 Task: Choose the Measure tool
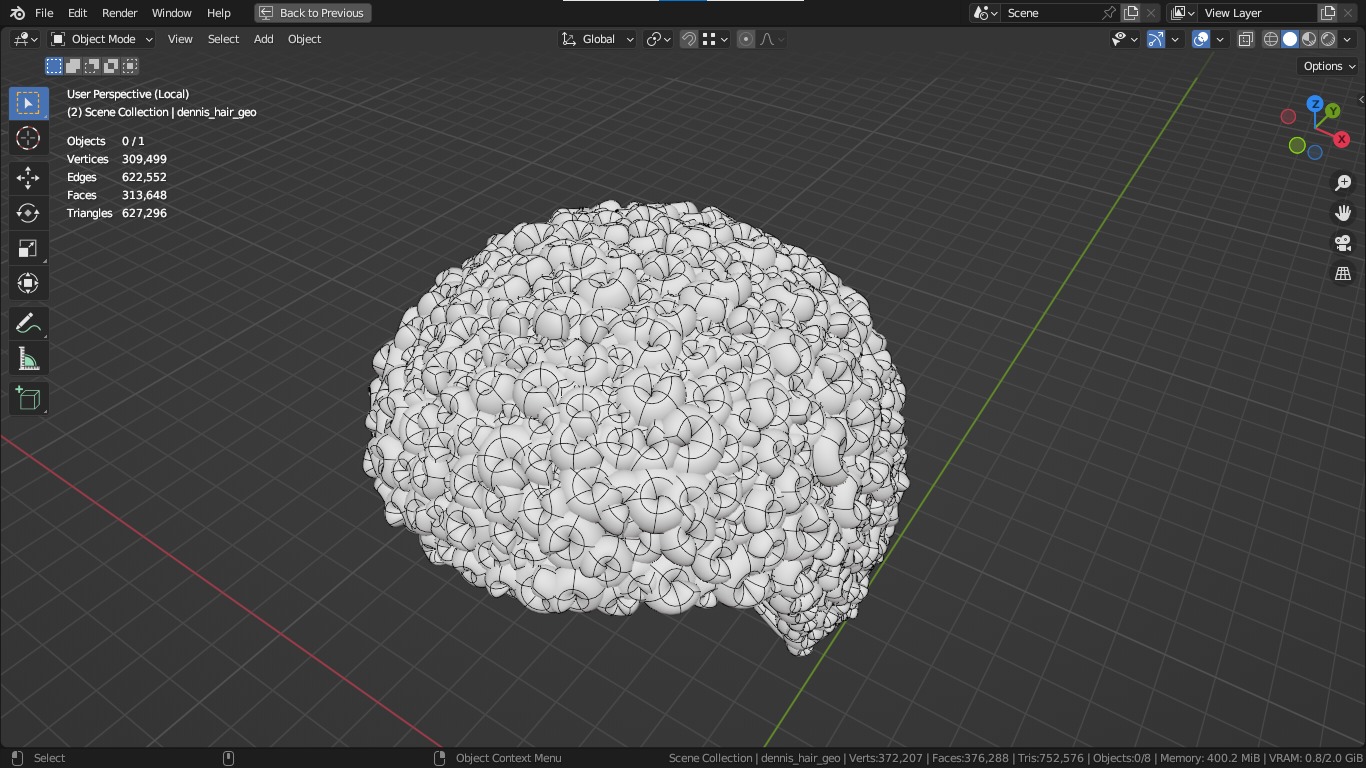coord(28,359)
